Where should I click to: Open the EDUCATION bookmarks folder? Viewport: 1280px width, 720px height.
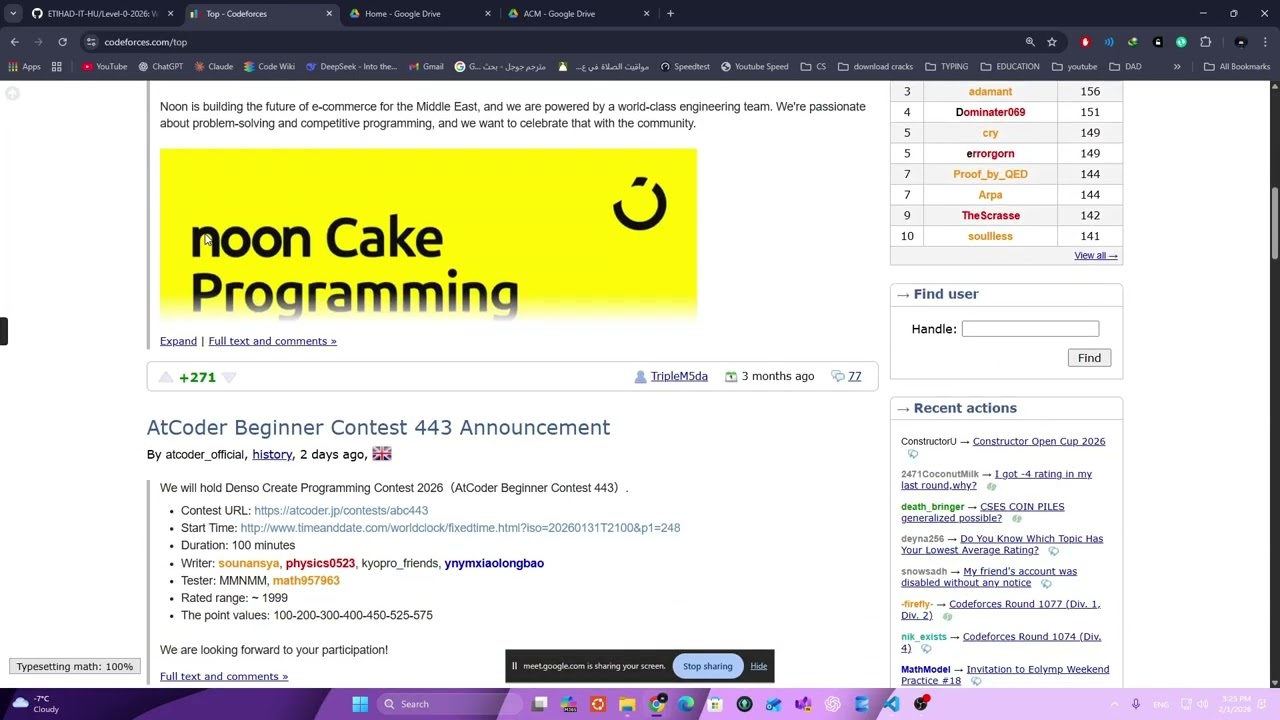click(1010, 67)
